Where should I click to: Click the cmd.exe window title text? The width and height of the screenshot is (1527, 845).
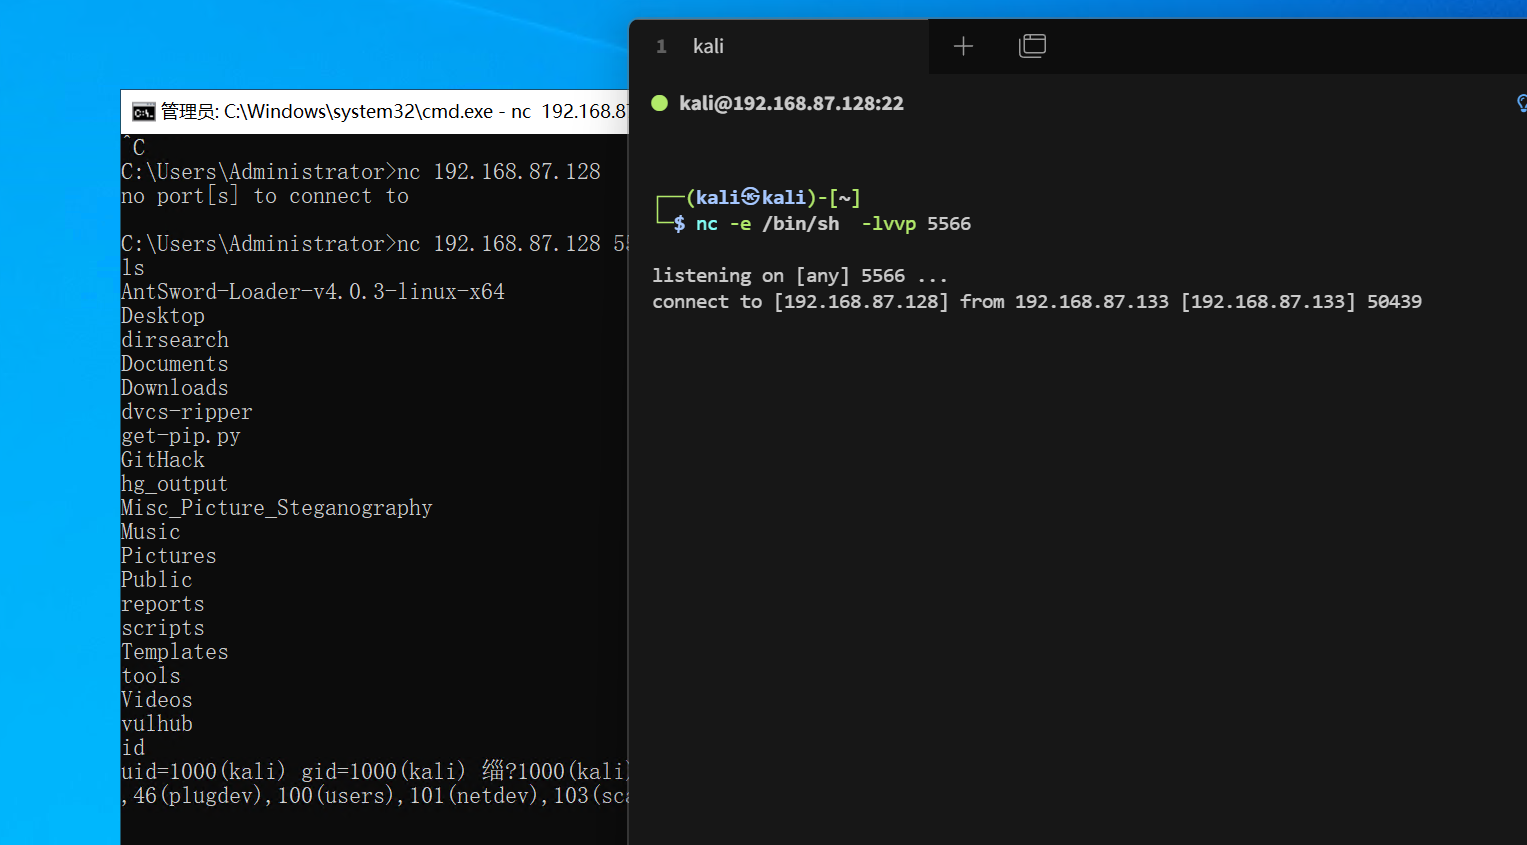point(394,111)
